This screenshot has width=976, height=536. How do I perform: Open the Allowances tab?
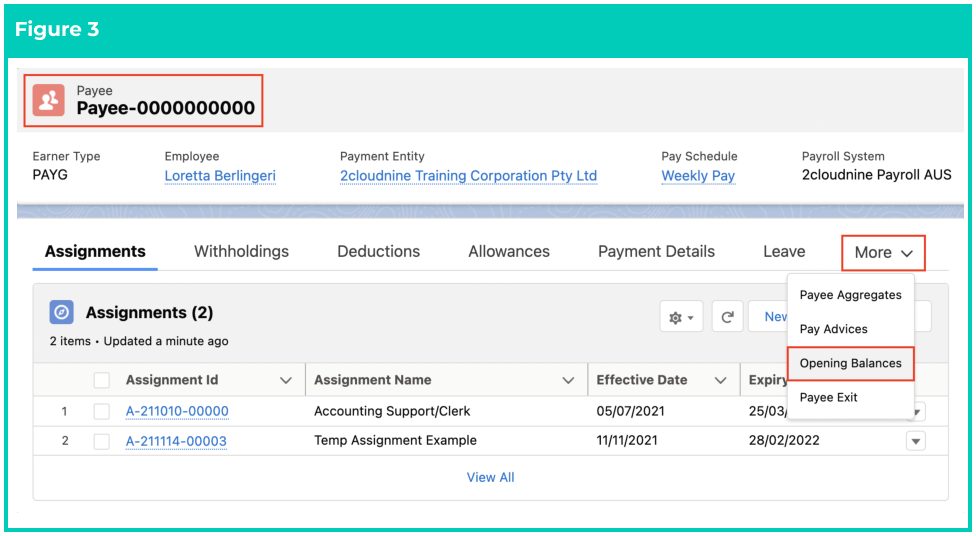click(x=509, y=252)
